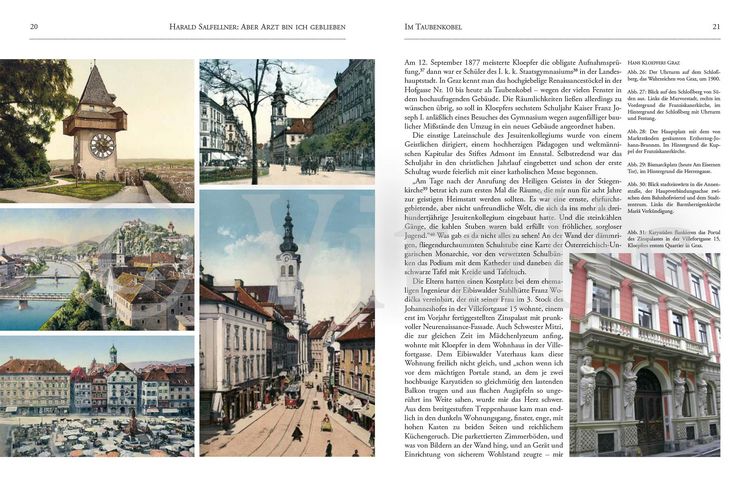This screenshot has height=499, width=750.
Task: Click quote starting "Am Tage nach der Anrufung"
Action: click(x=513, y=226)
